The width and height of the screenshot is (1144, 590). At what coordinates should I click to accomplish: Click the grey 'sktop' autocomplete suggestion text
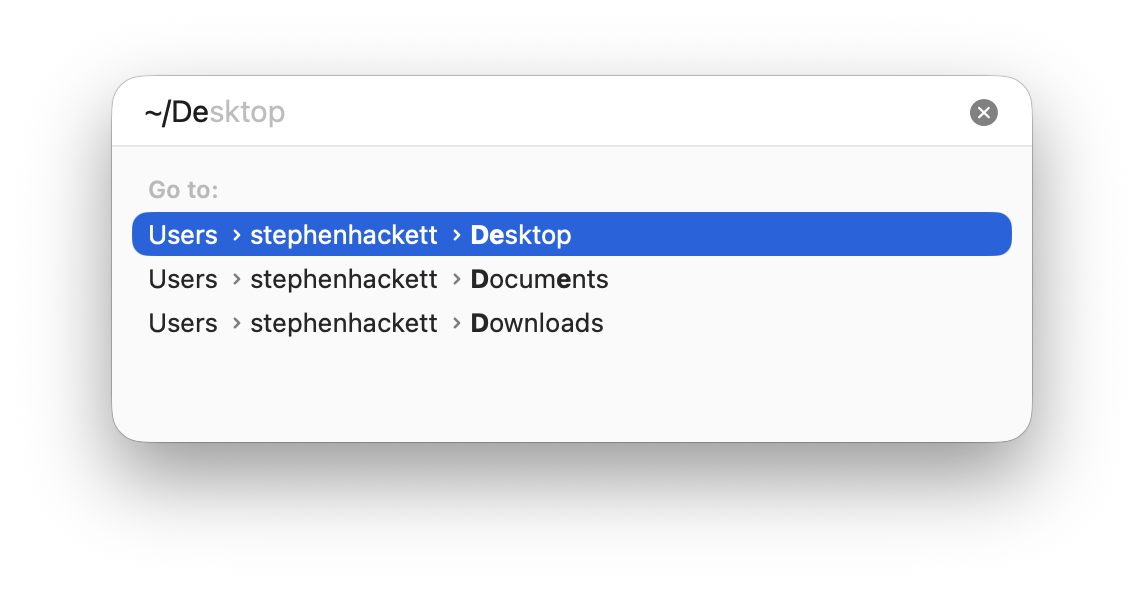click(247, 113)
